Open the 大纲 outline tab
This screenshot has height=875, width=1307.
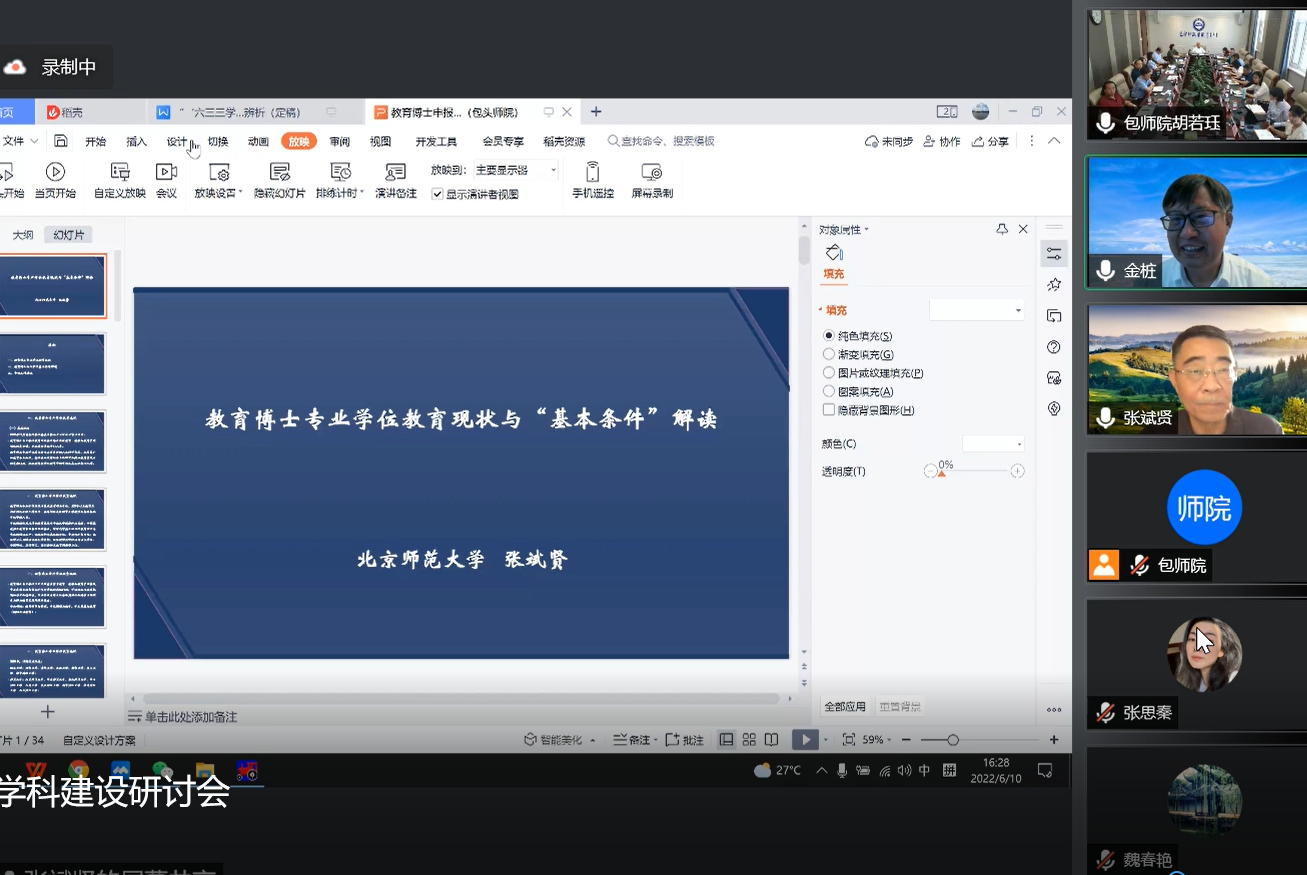(x=23, y=235)
